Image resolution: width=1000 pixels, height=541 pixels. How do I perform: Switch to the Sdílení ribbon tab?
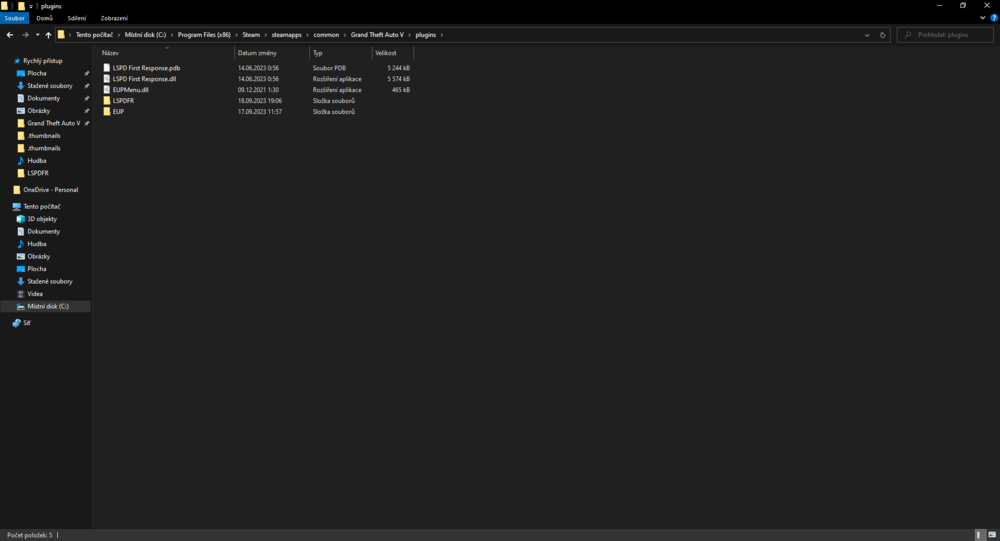tap(77, 18)
